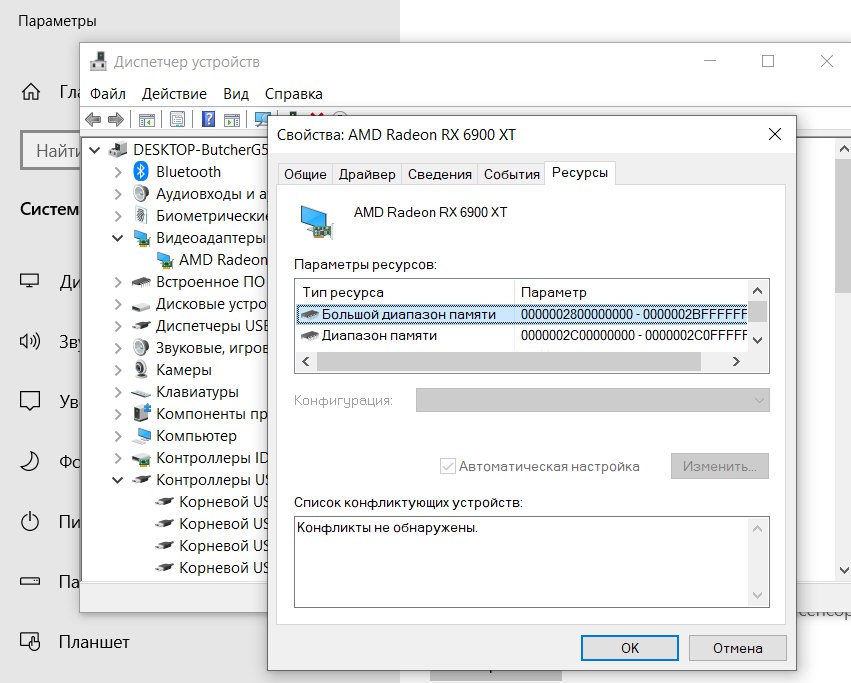Click the Найти search field in Settings

click(x=51, y=150)
